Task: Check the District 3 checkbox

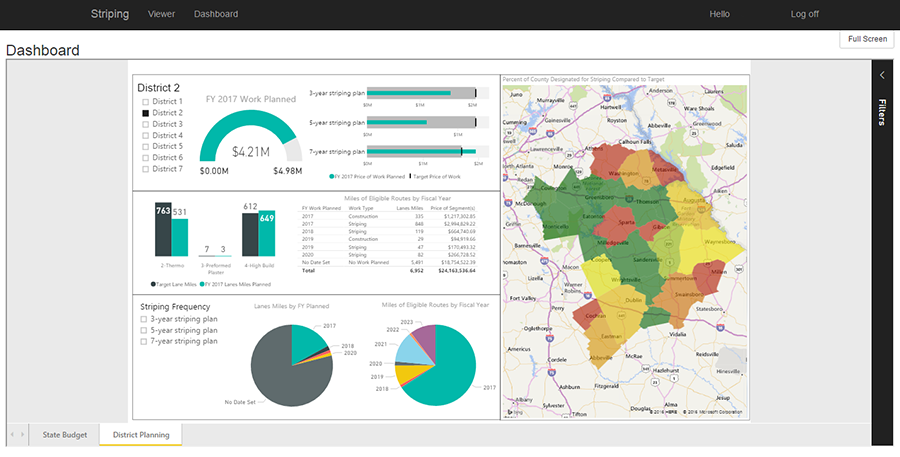Action: 145,124
